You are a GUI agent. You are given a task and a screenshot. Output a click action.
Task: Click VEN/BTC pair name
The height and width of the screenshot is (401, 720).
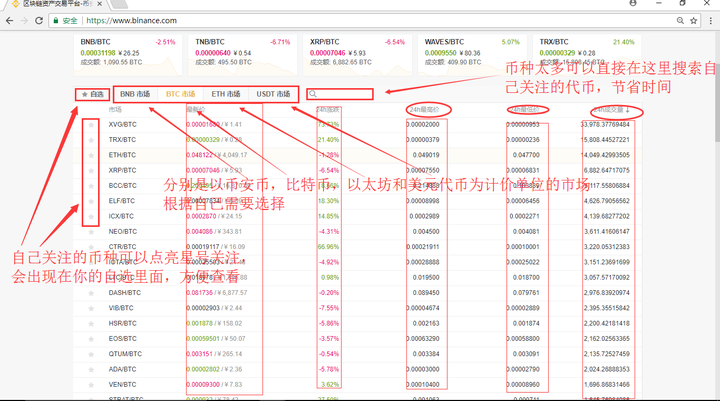click(122, 385)
